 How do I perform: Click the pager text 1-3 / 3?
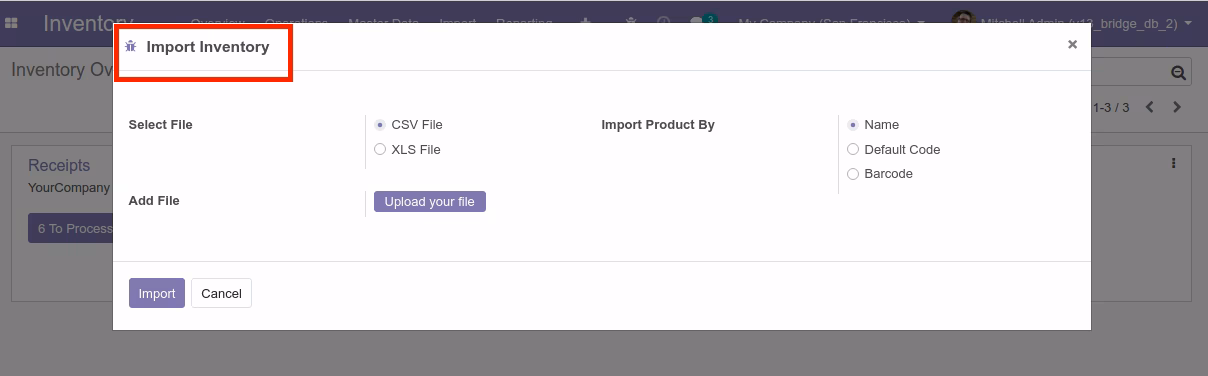(1111, 107)
